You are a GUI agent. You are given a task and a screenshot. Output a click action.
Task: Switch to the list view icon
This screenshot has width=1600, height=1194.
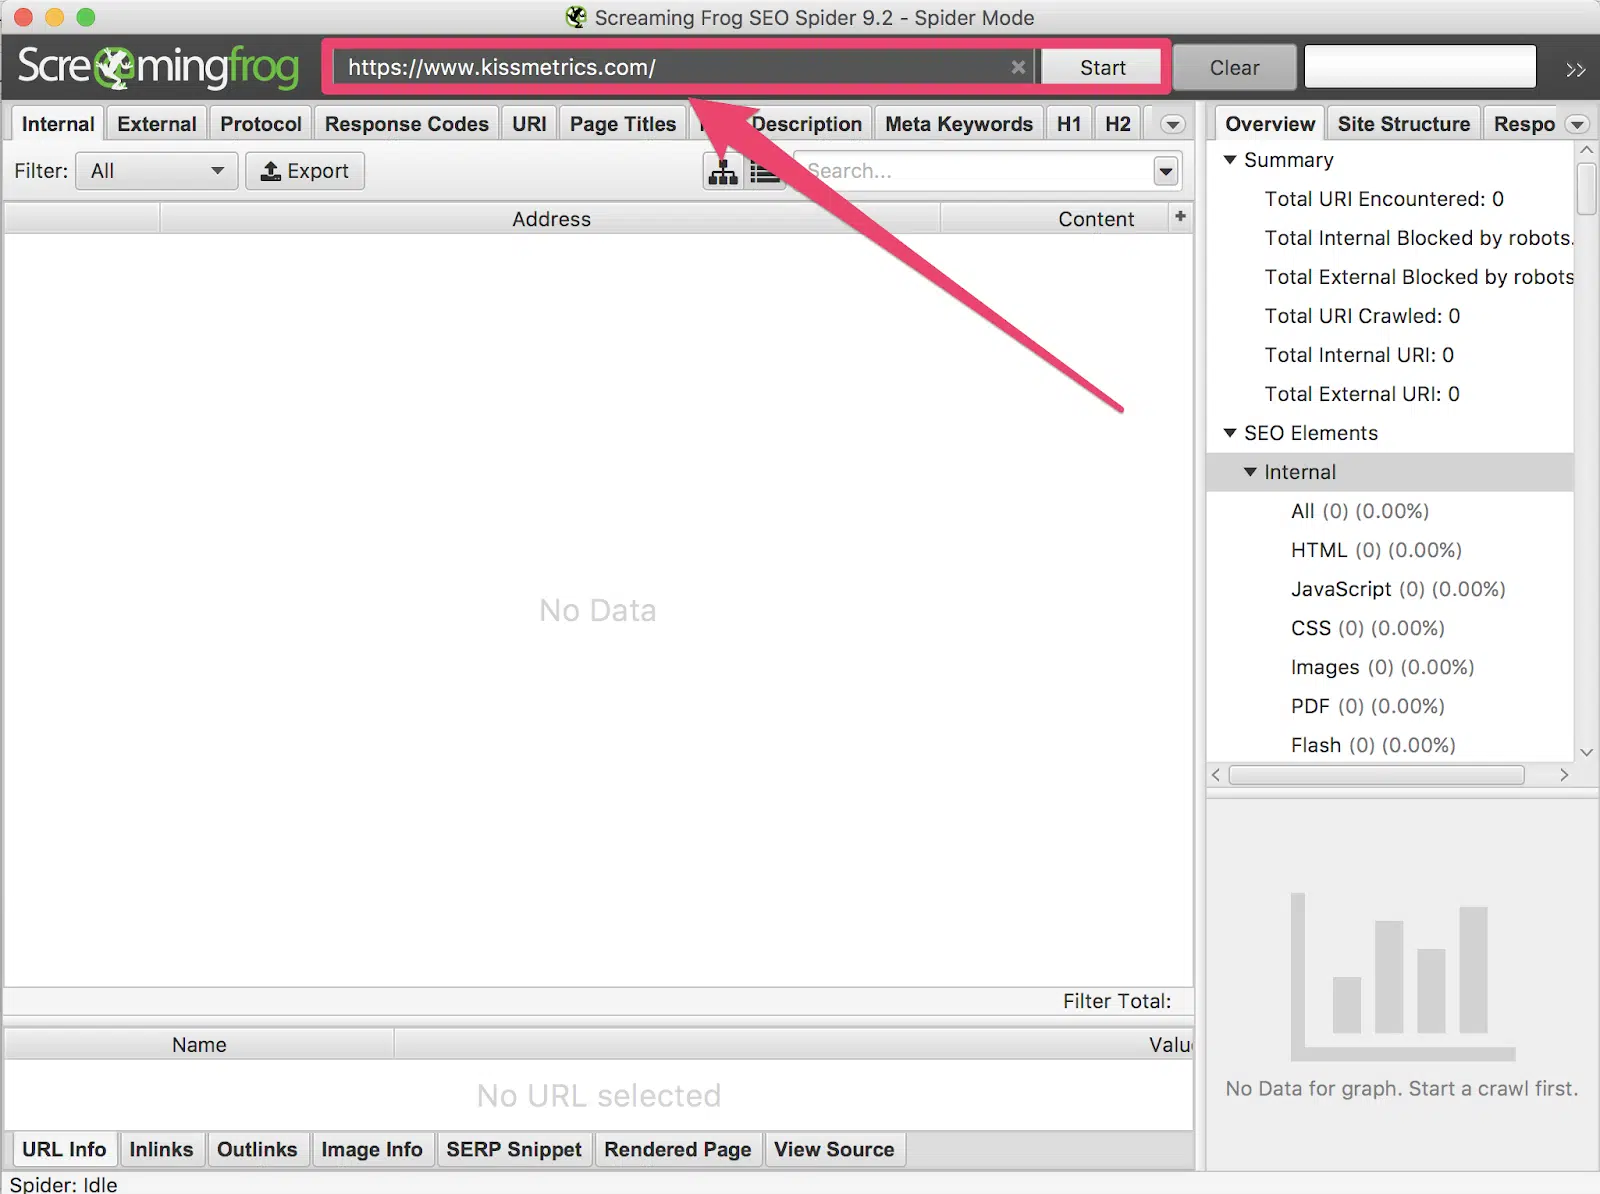pyautogui.click(x=765, y=171)
